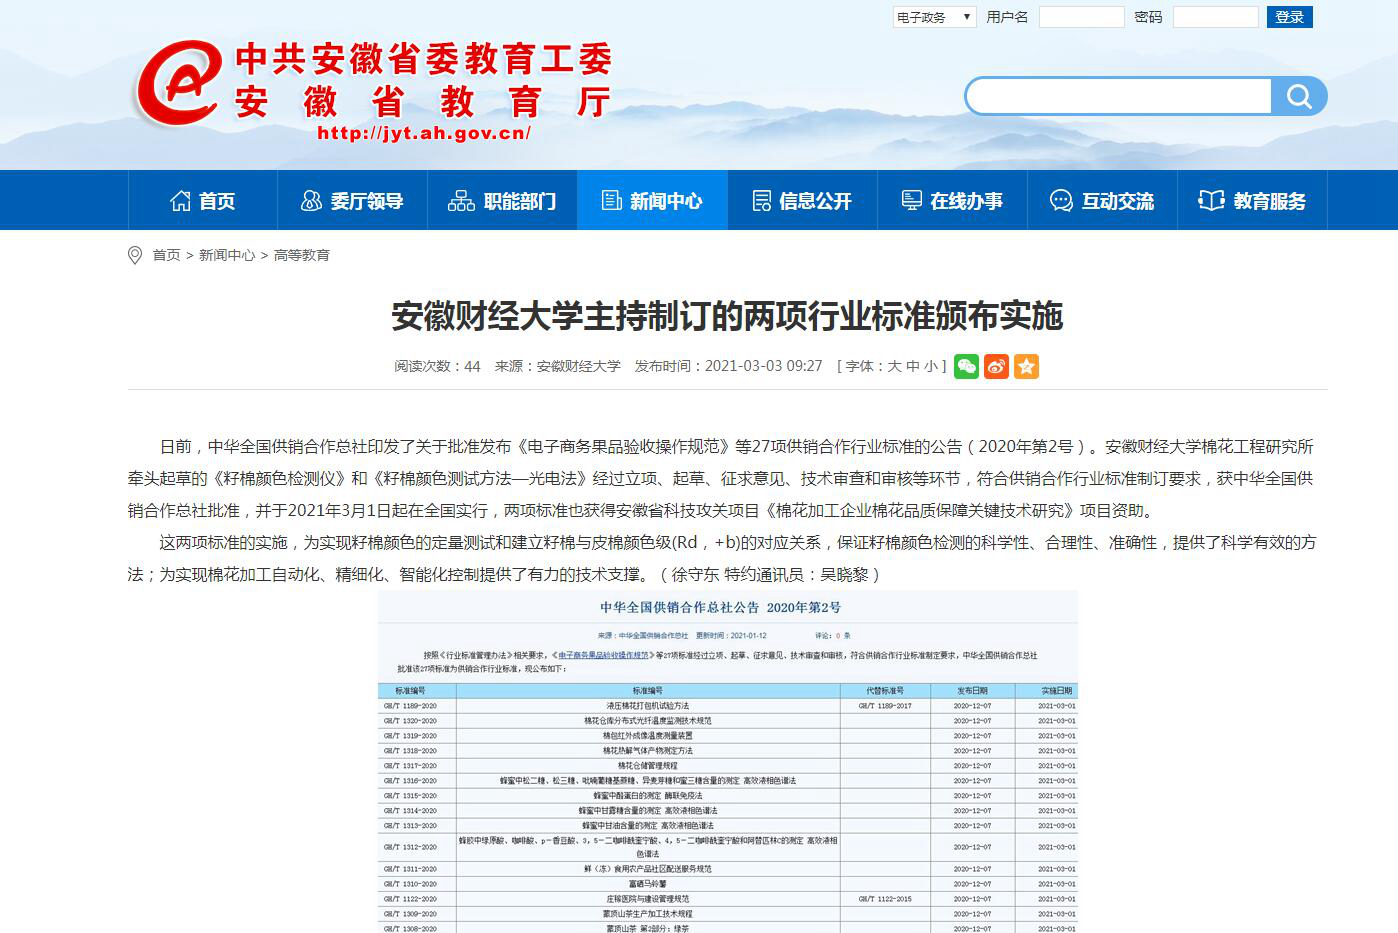Click the 用户名 username input field
The width and height of the screenshot is (1398, 933).
coord(1081,17)
